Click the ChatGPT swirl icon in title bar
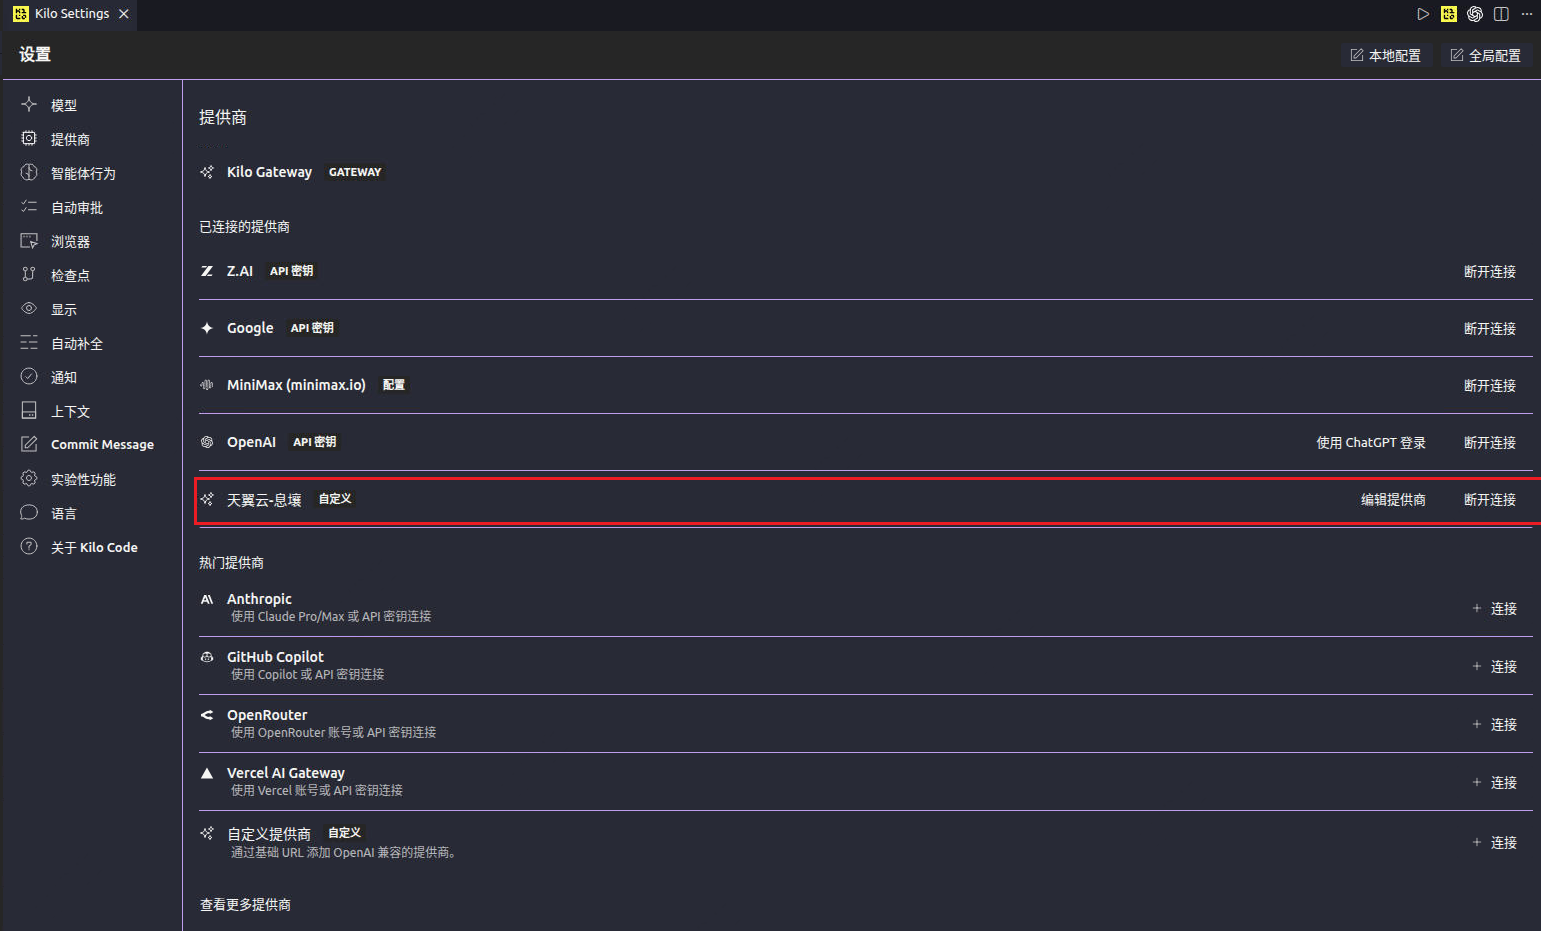This screenshot has width=1541, height=931. [1475, 14]
